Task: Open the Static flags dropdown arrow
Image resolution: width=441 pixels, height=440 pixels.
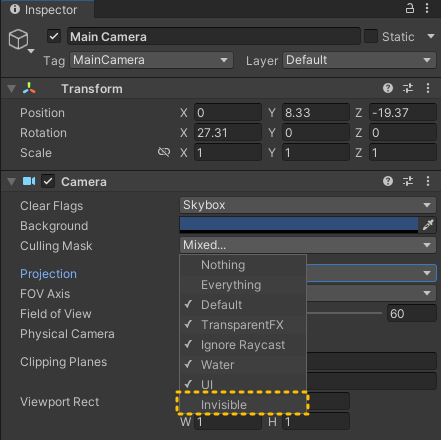Action: point(431,36)
